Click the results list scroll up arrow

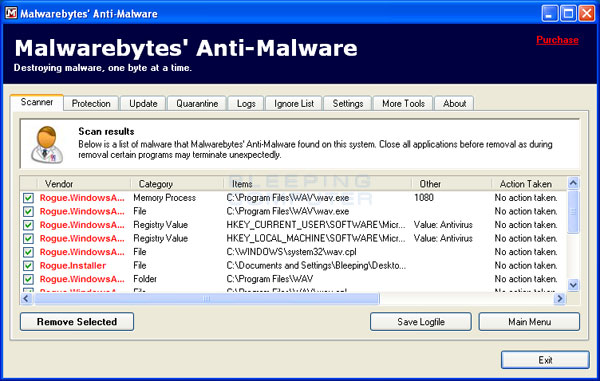click(x=573, y=183)
